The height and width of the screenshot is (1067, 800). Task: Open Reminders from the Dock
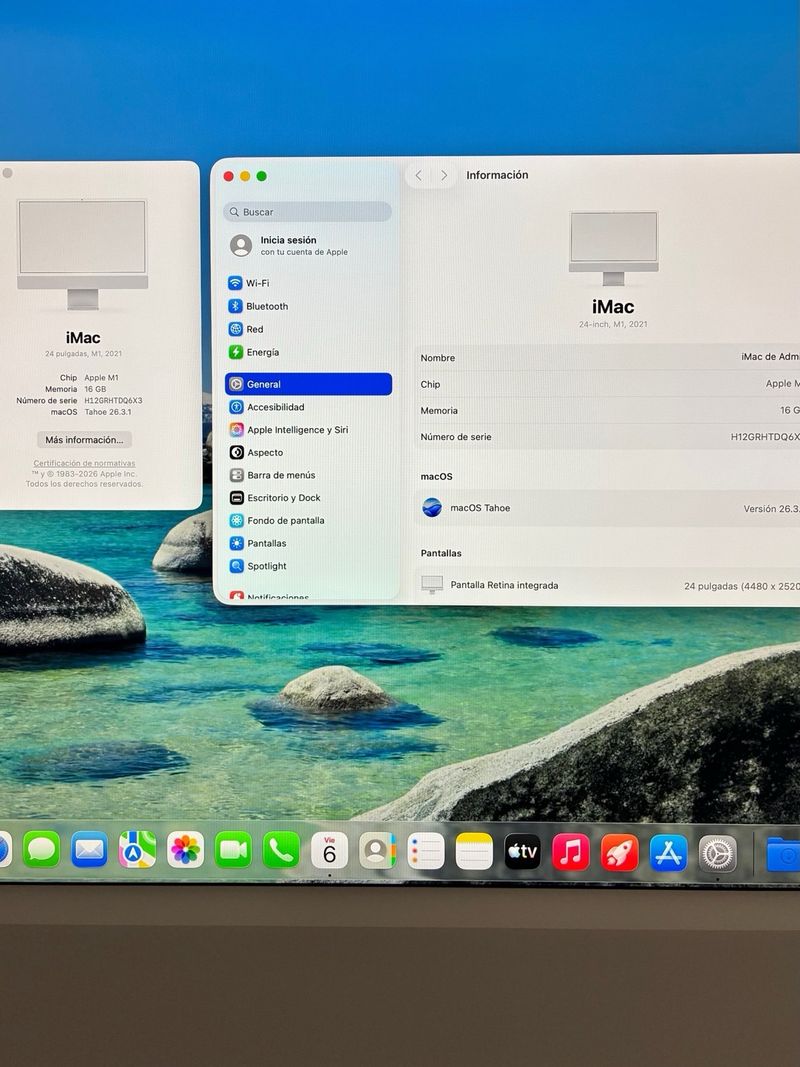click(426, 851)
